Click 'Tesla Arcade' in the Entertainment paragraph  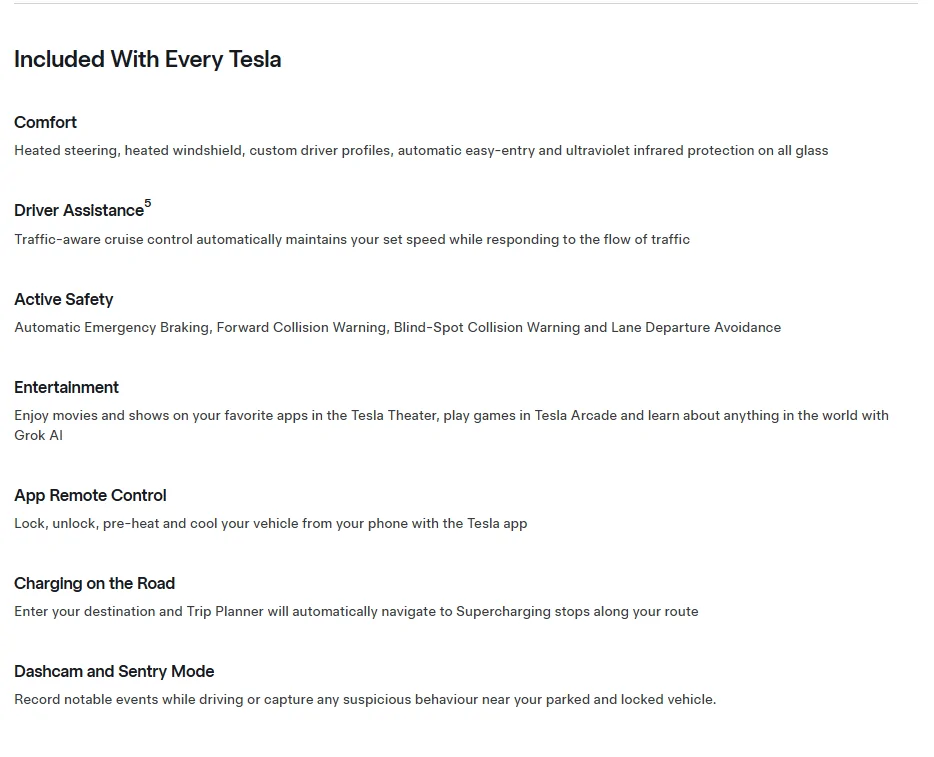(575, 415)
